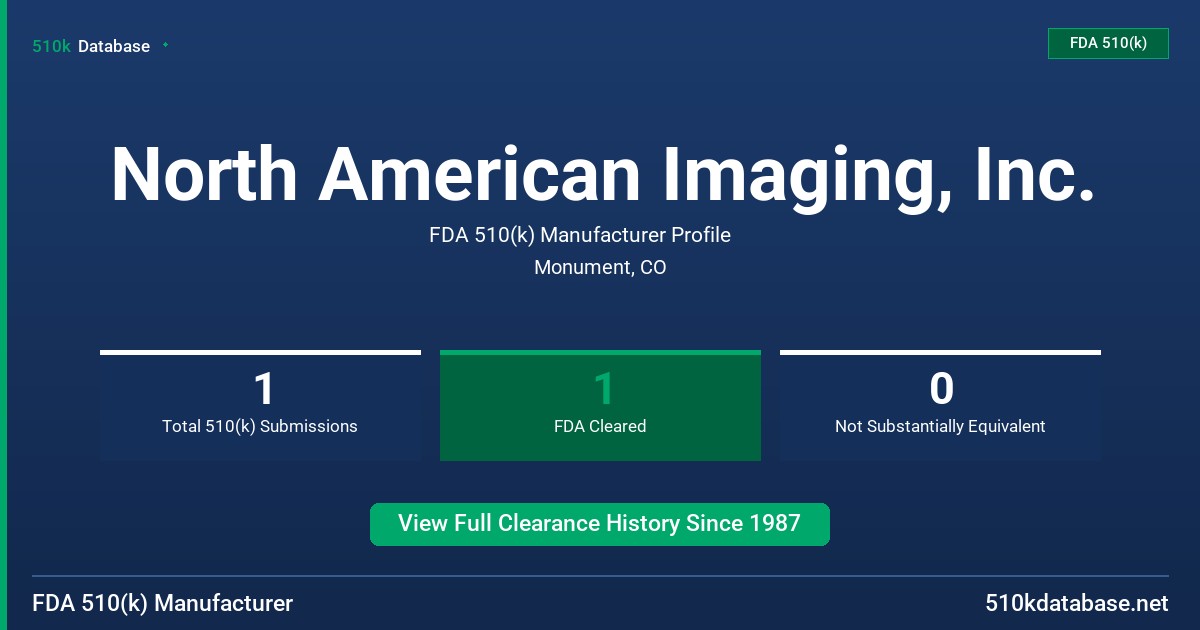The height and width of the screenshot is (630, 1200).
Task: Click the North American Imaging, Inc. heading
Action: tap(603, 175)
